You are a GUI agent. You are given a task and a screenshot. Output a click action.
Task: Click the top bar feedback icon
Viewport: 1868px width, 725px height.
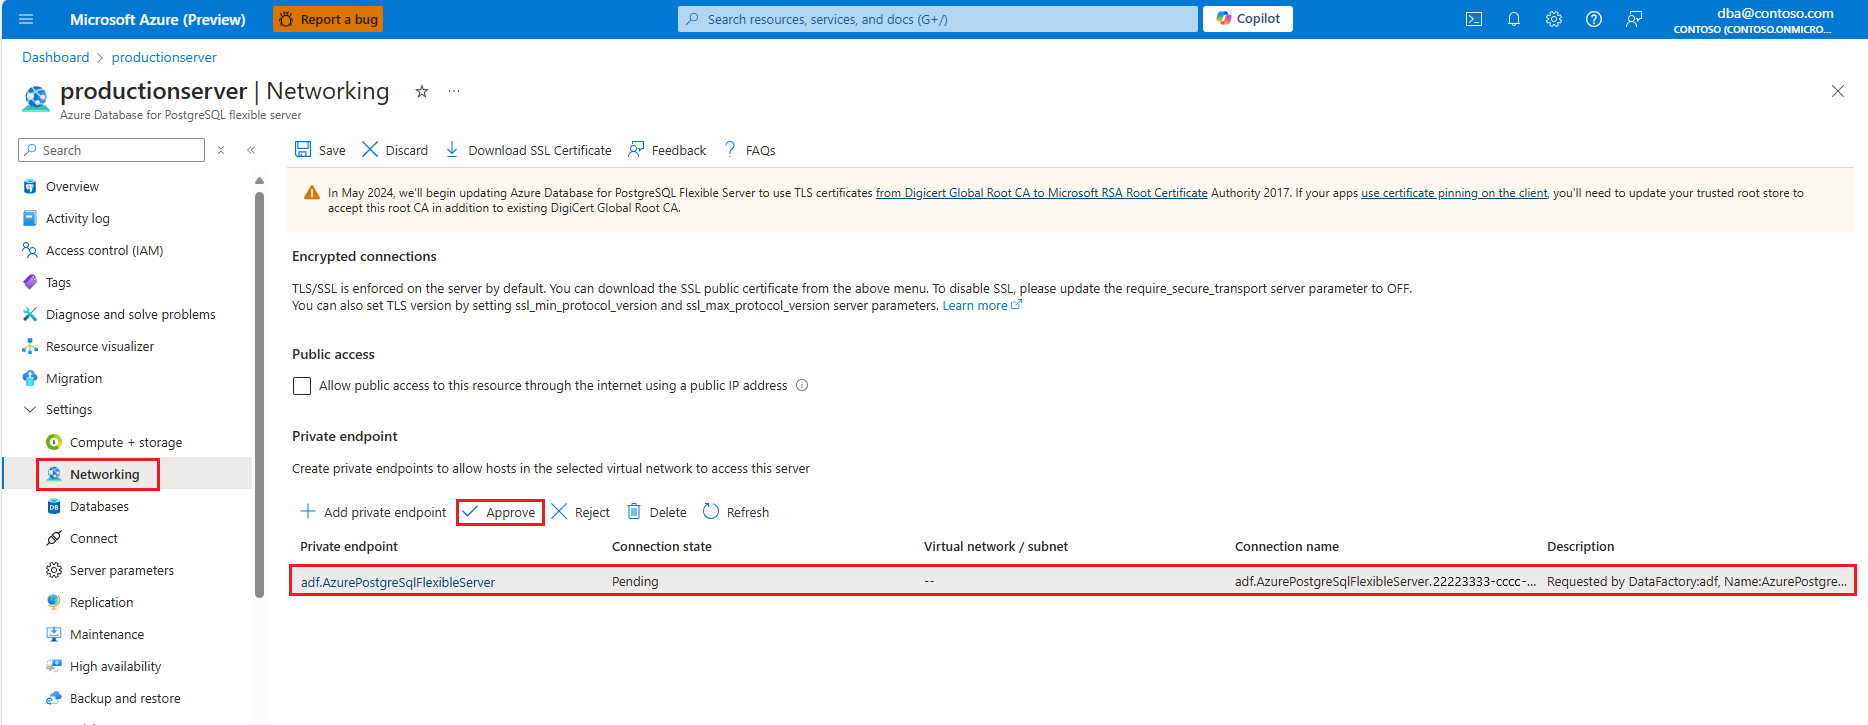[1634, 19]
